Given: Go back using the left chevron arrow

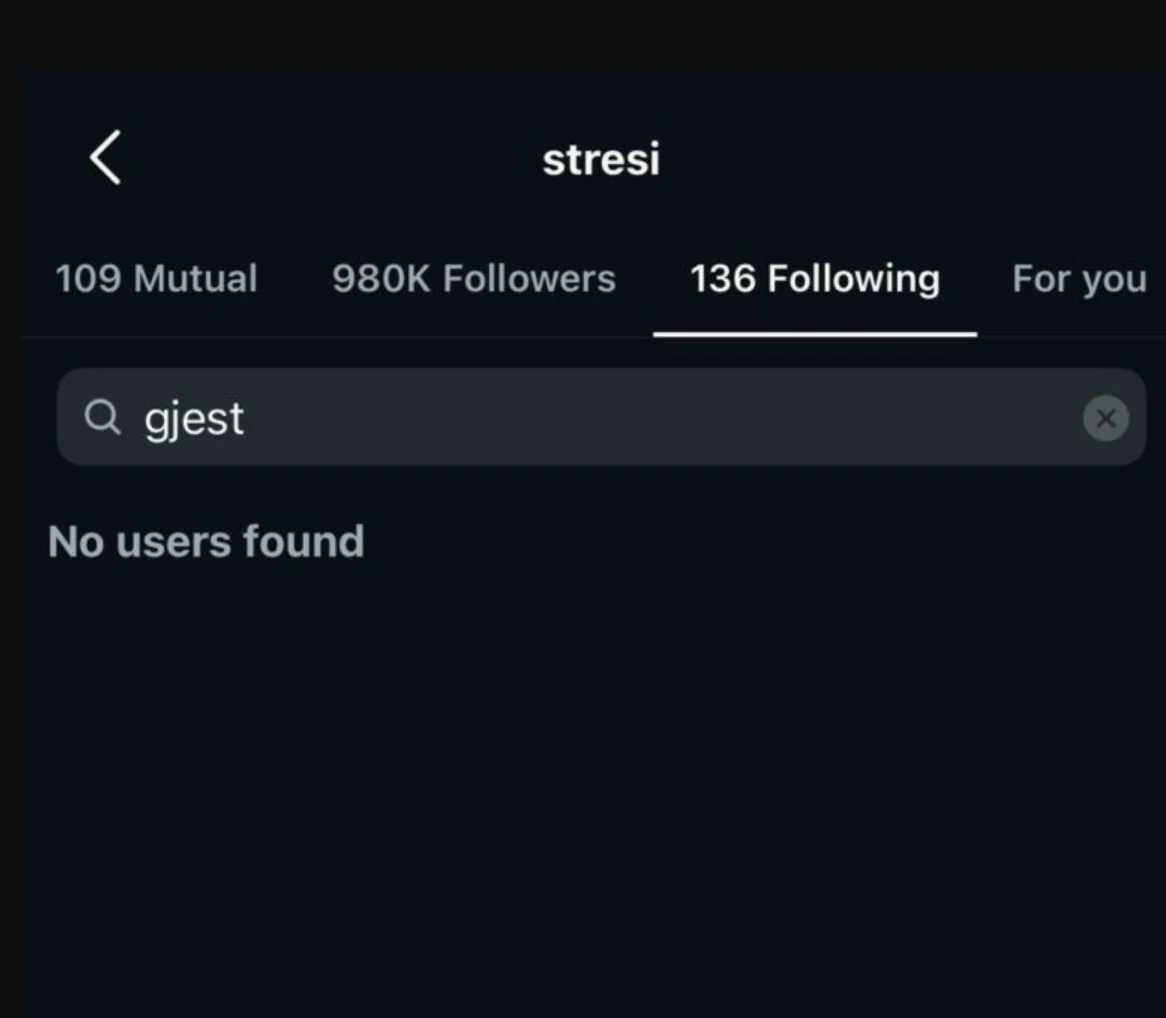Looking at the screenshot, I should [105, 158].
